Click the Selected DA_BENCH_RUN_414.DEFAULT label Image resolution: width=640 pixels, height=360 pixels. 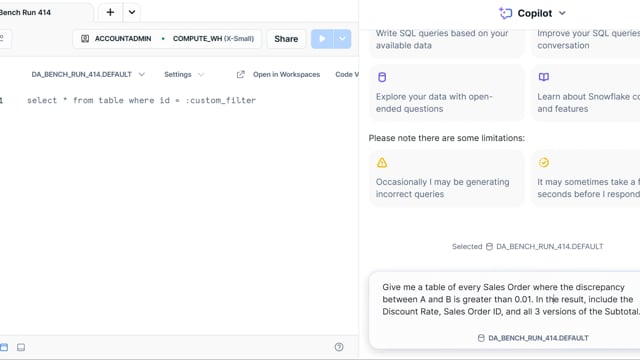coord(527,247)
